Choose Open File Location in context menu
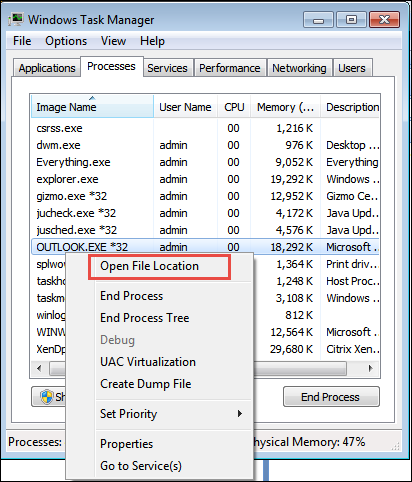This screenshot has width=412, height=482. pyautogui.click(x=159, y=266)
